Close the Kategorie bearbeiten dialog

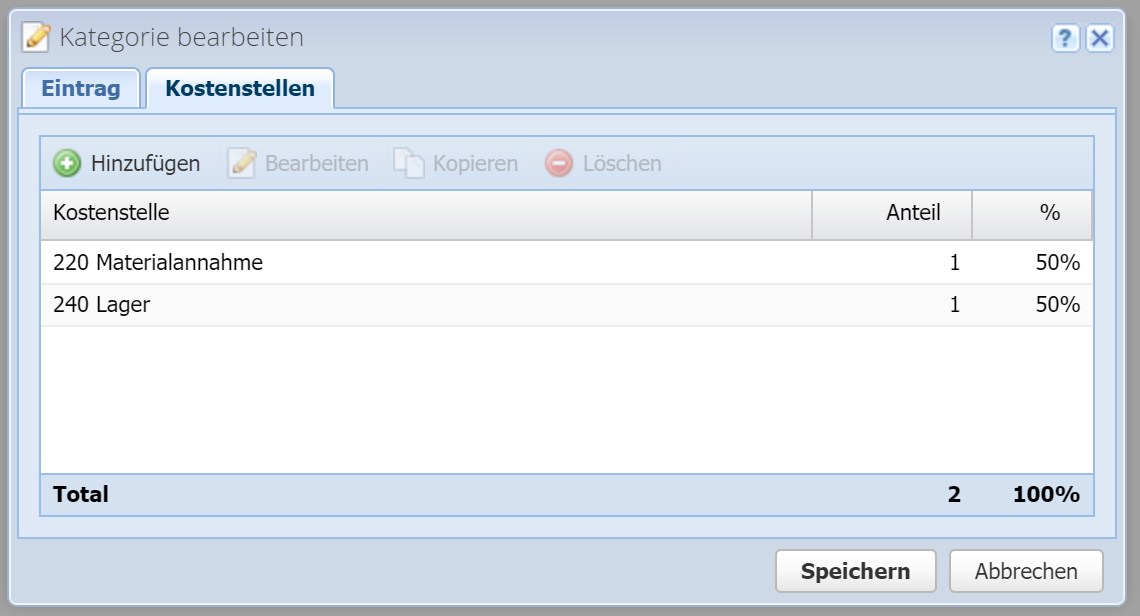point(1099,39)
